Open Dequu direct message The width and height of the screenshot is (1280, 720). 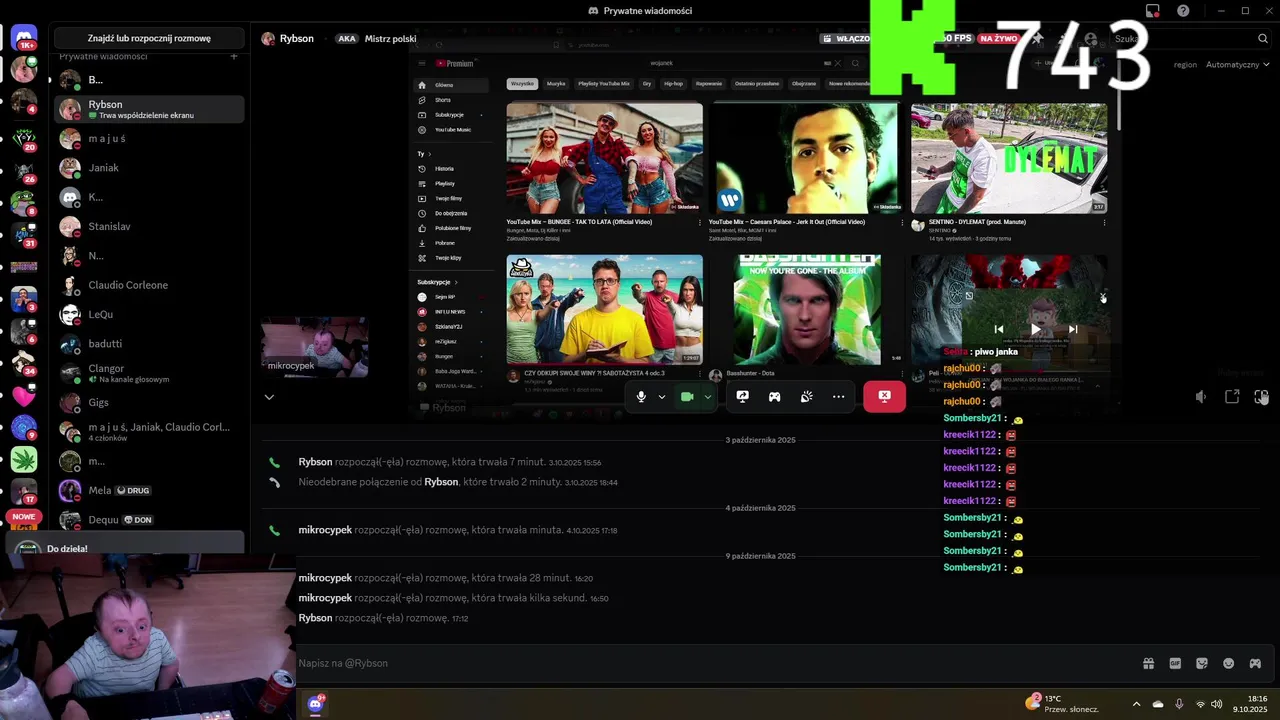[149, 520]
